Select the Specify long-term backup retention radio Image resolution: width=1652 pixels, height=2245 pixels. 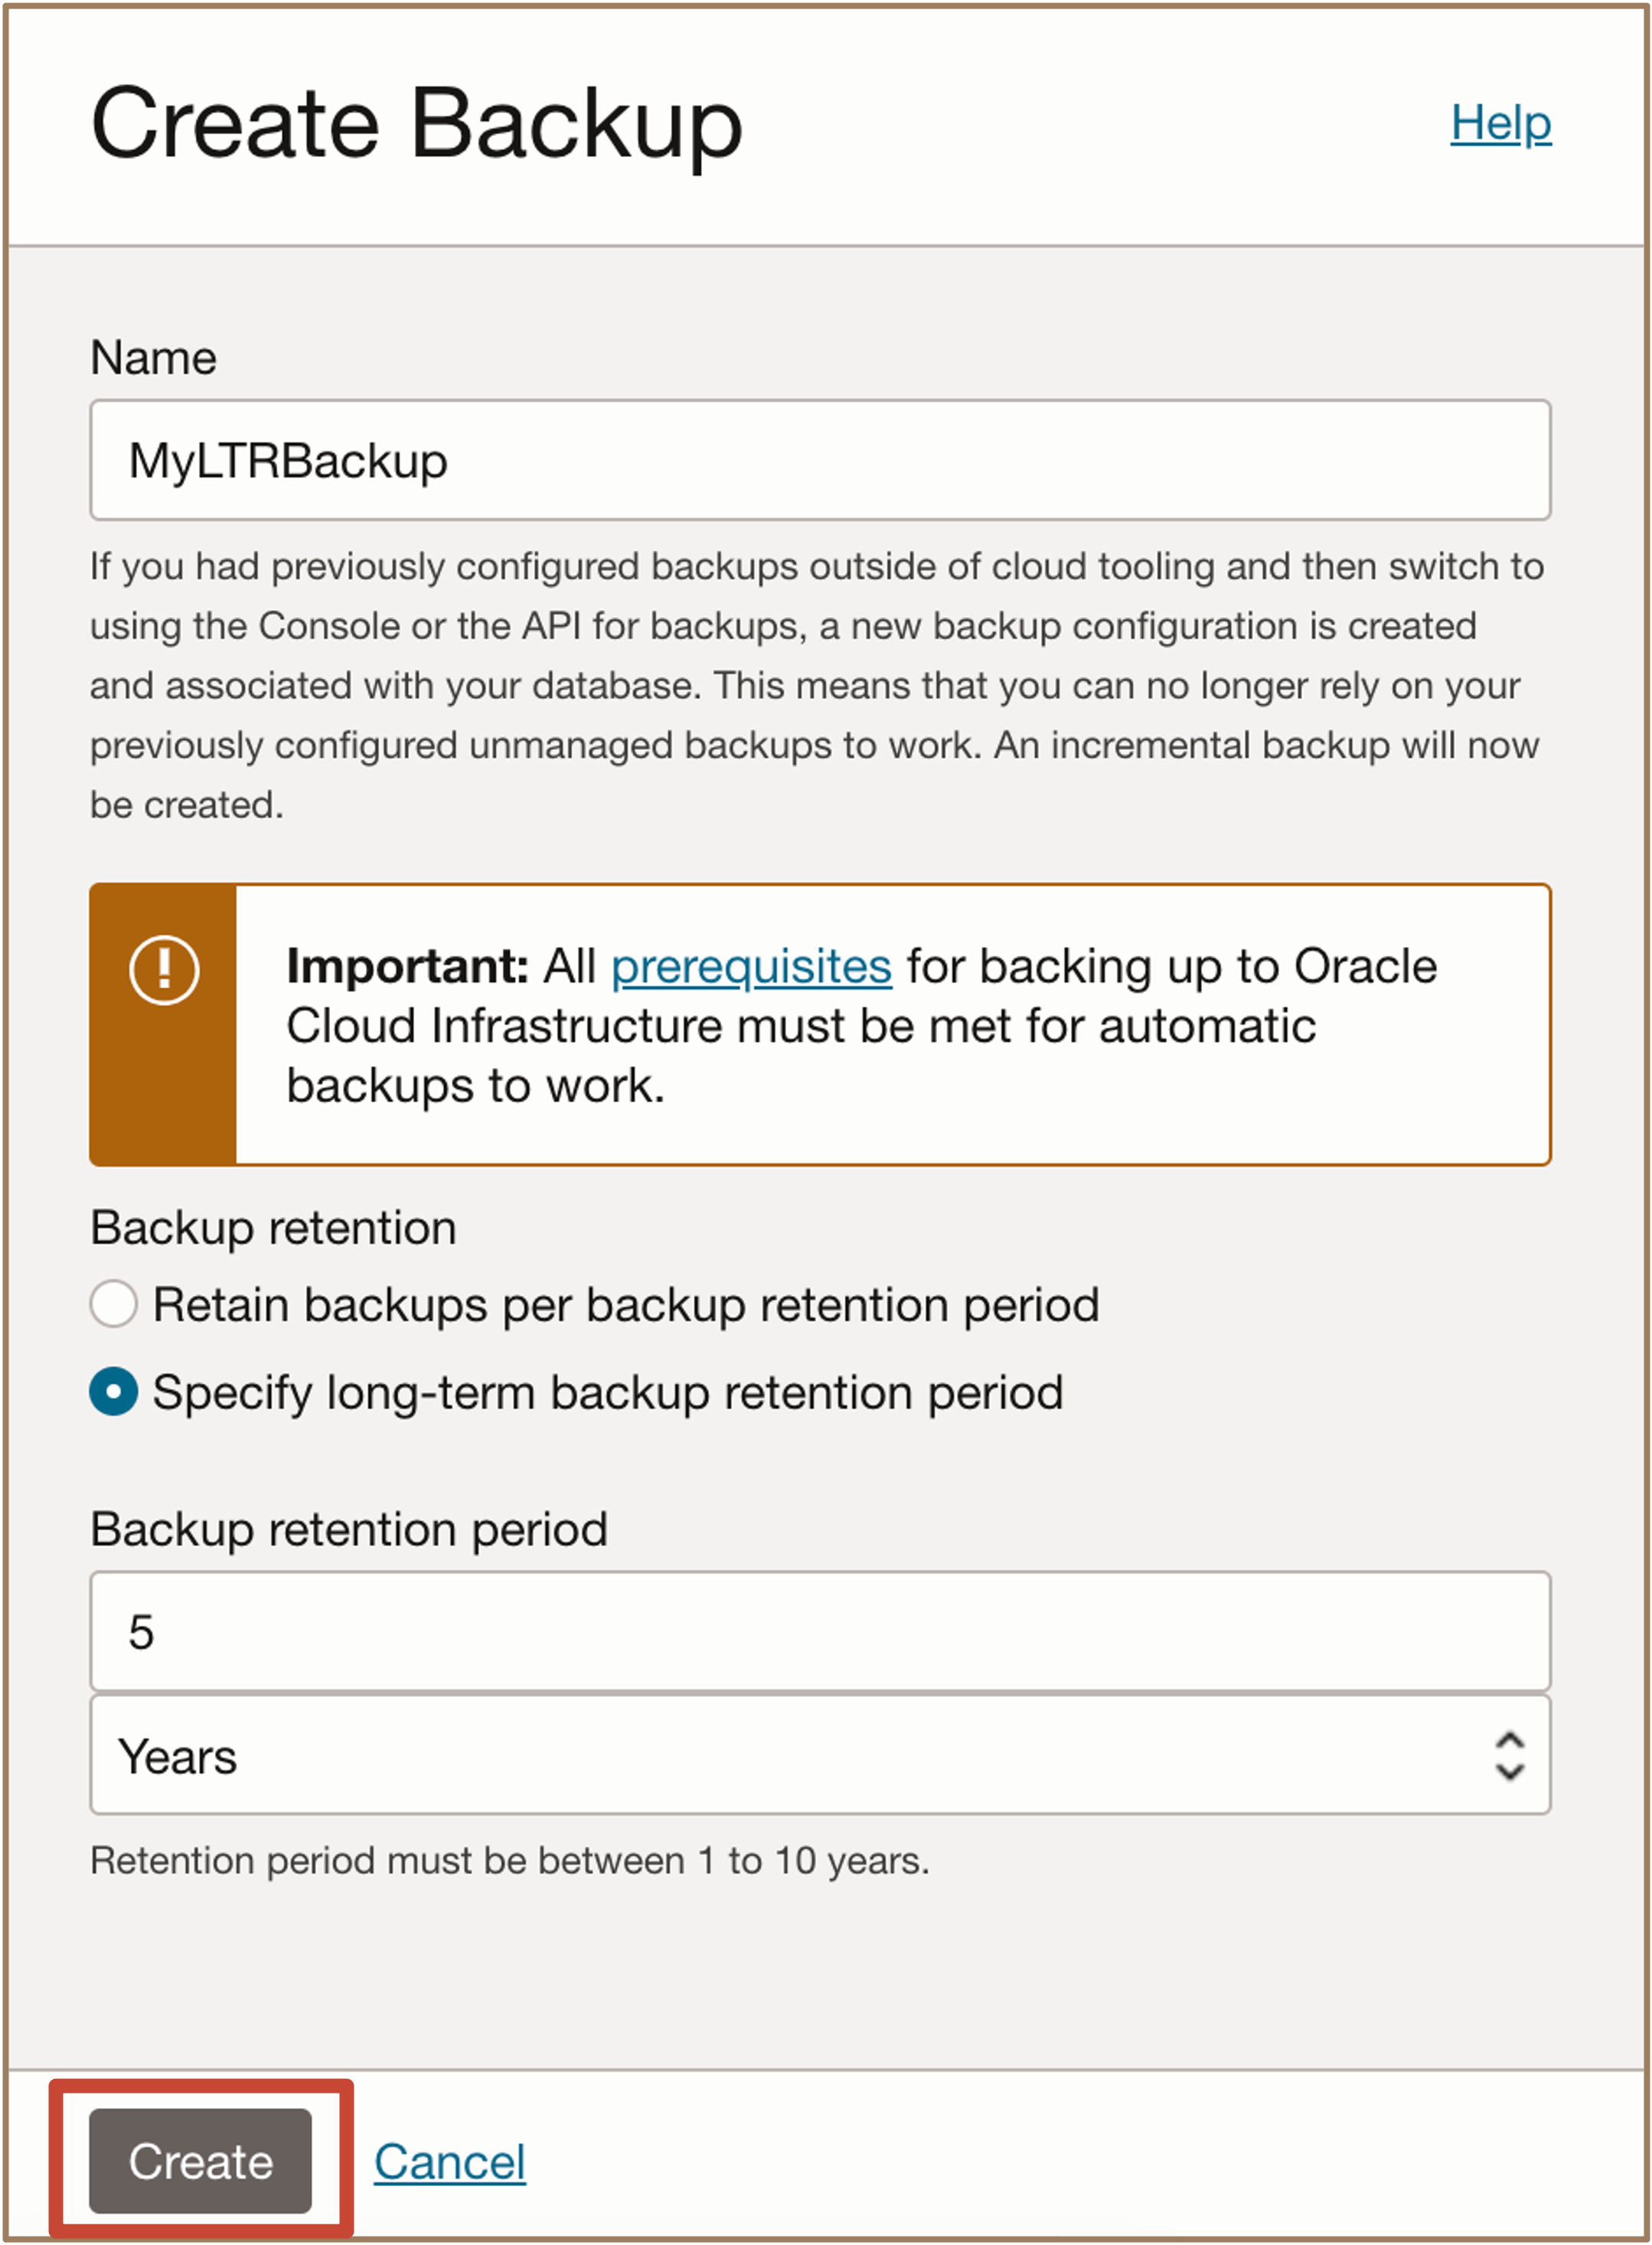(x=114, y=1391)
